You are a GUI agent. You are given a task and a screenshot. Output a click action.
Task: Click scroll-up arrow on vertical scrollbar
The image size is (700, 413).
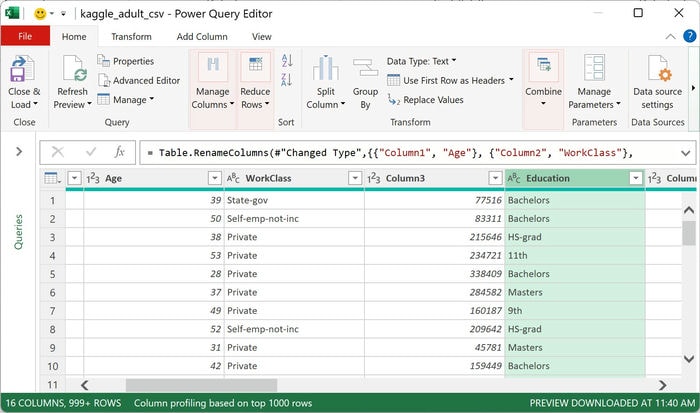[x=689, y=210]
